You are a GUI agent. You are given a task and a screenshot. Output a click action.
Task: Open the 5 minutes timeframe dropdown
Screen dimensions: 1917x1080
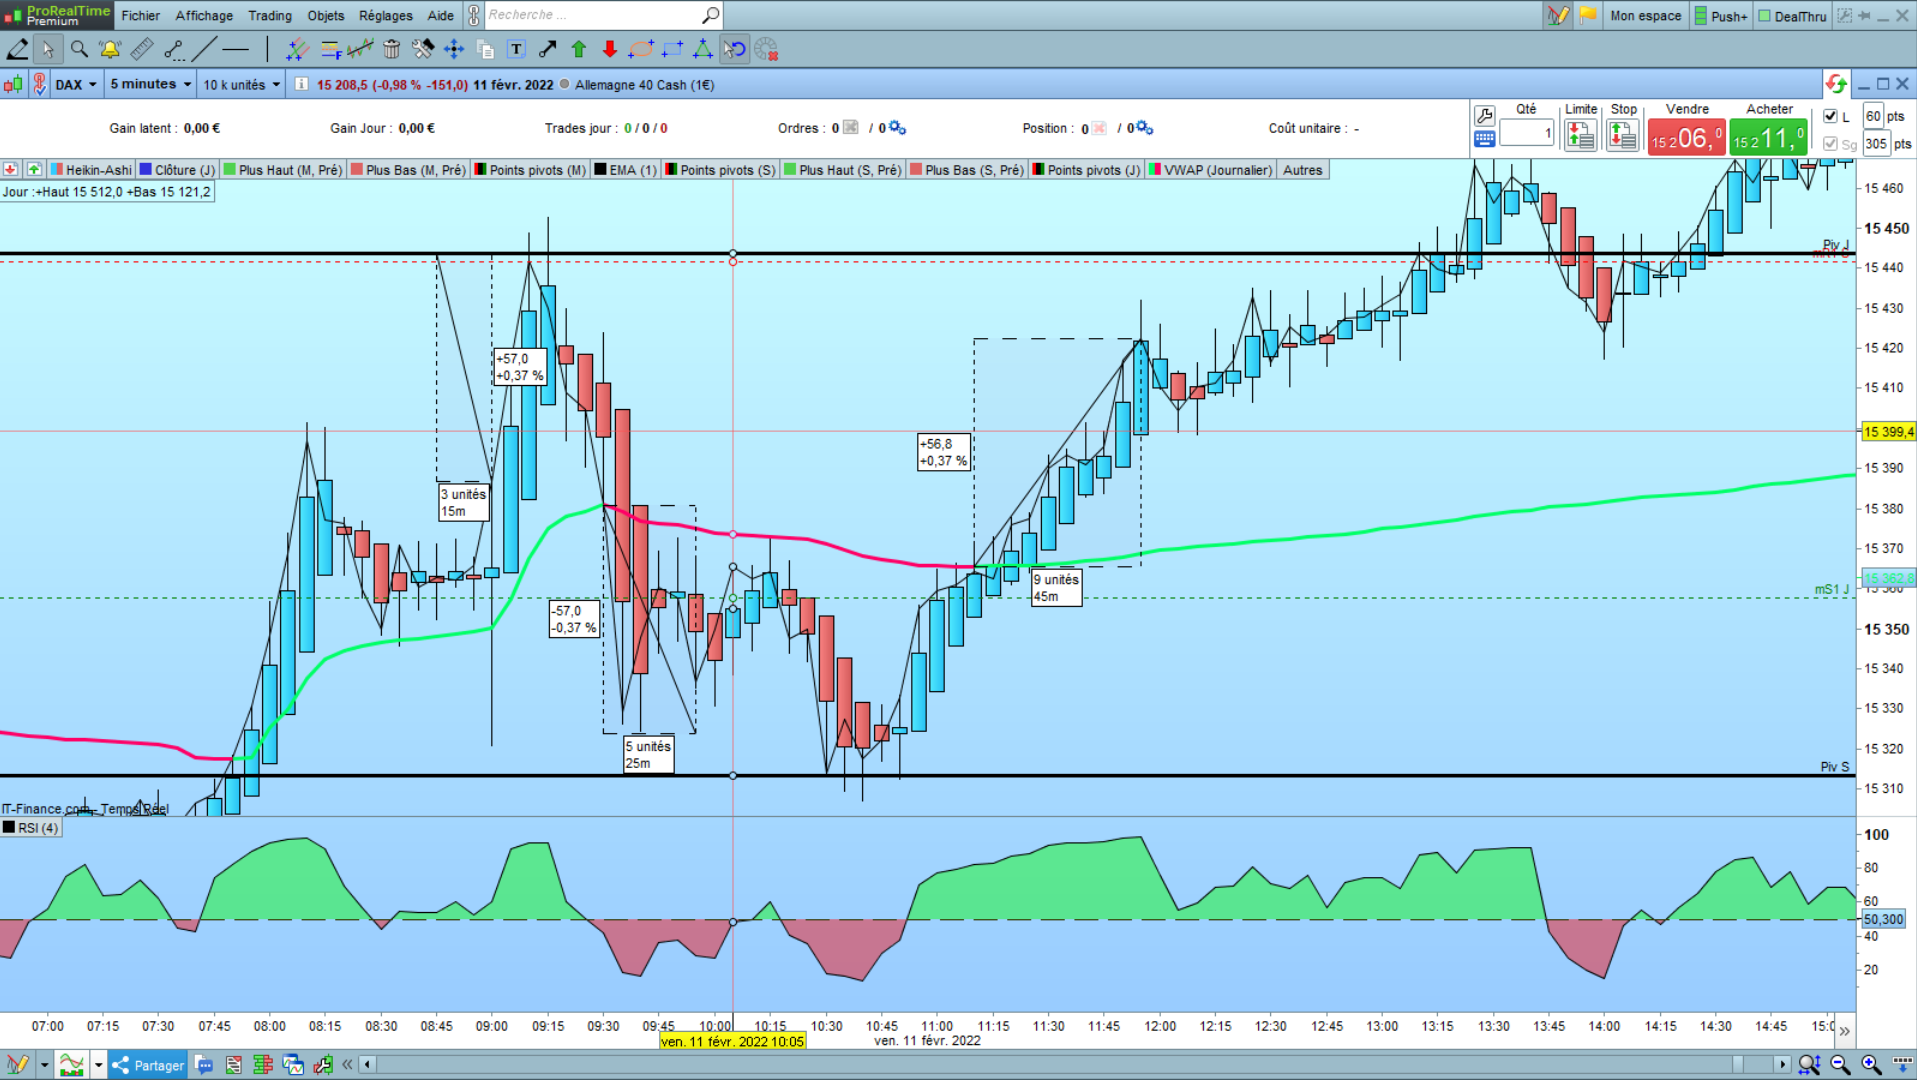click(150, 85)
